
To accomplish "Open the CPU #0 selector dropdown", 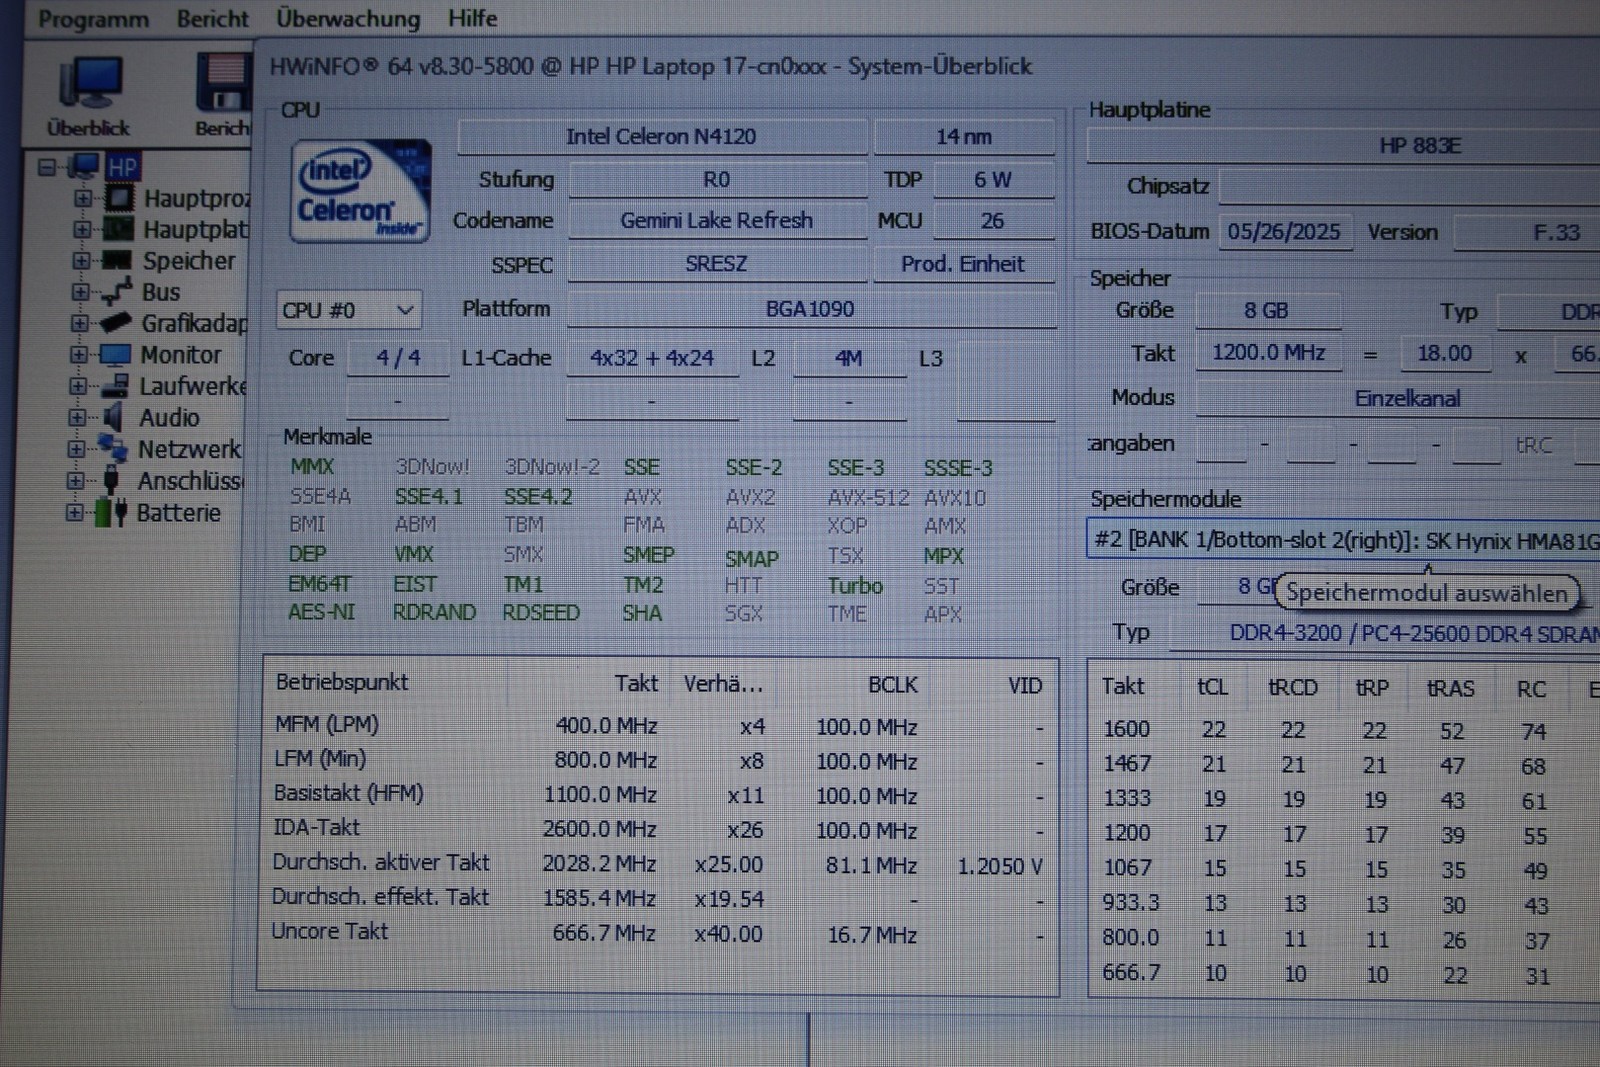I will tap(348, 310).
